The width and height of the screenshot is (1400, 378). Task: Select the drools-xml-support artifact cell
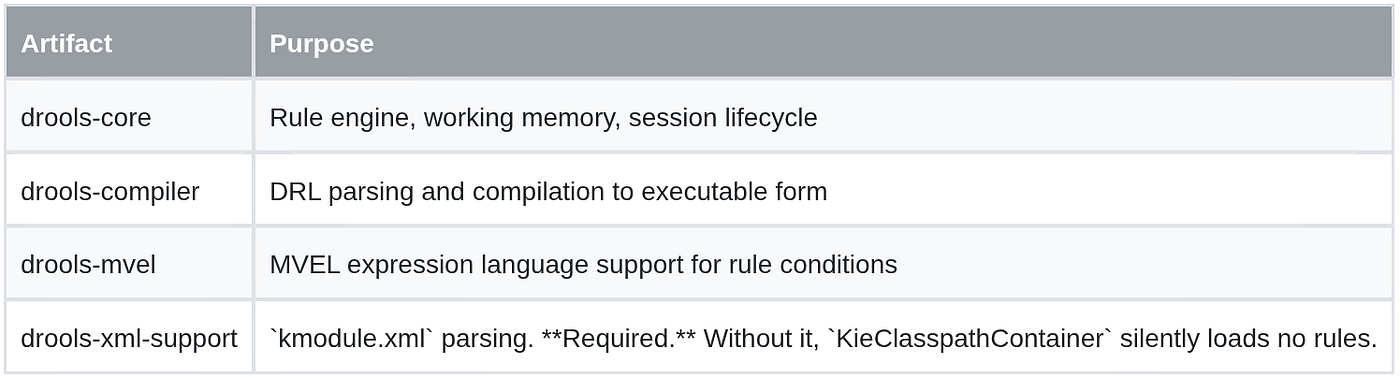pos(129,338)
